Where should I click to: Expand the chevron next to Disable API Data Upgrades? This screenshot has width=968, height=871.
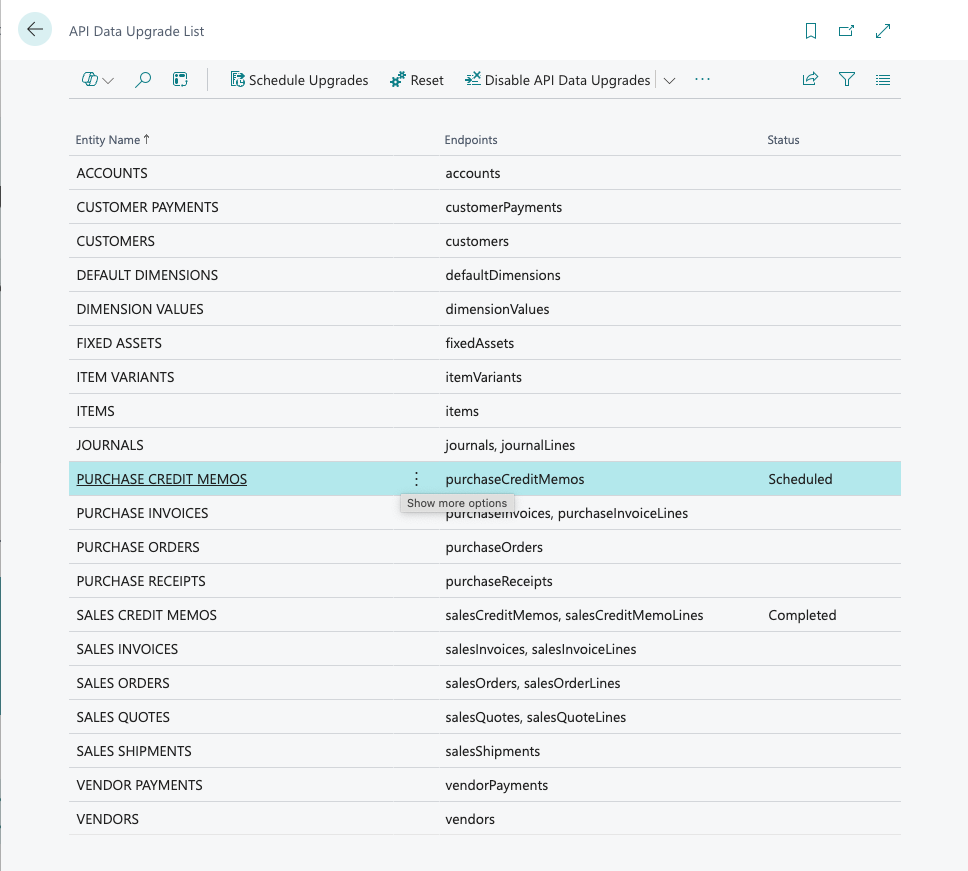[669, 80]
